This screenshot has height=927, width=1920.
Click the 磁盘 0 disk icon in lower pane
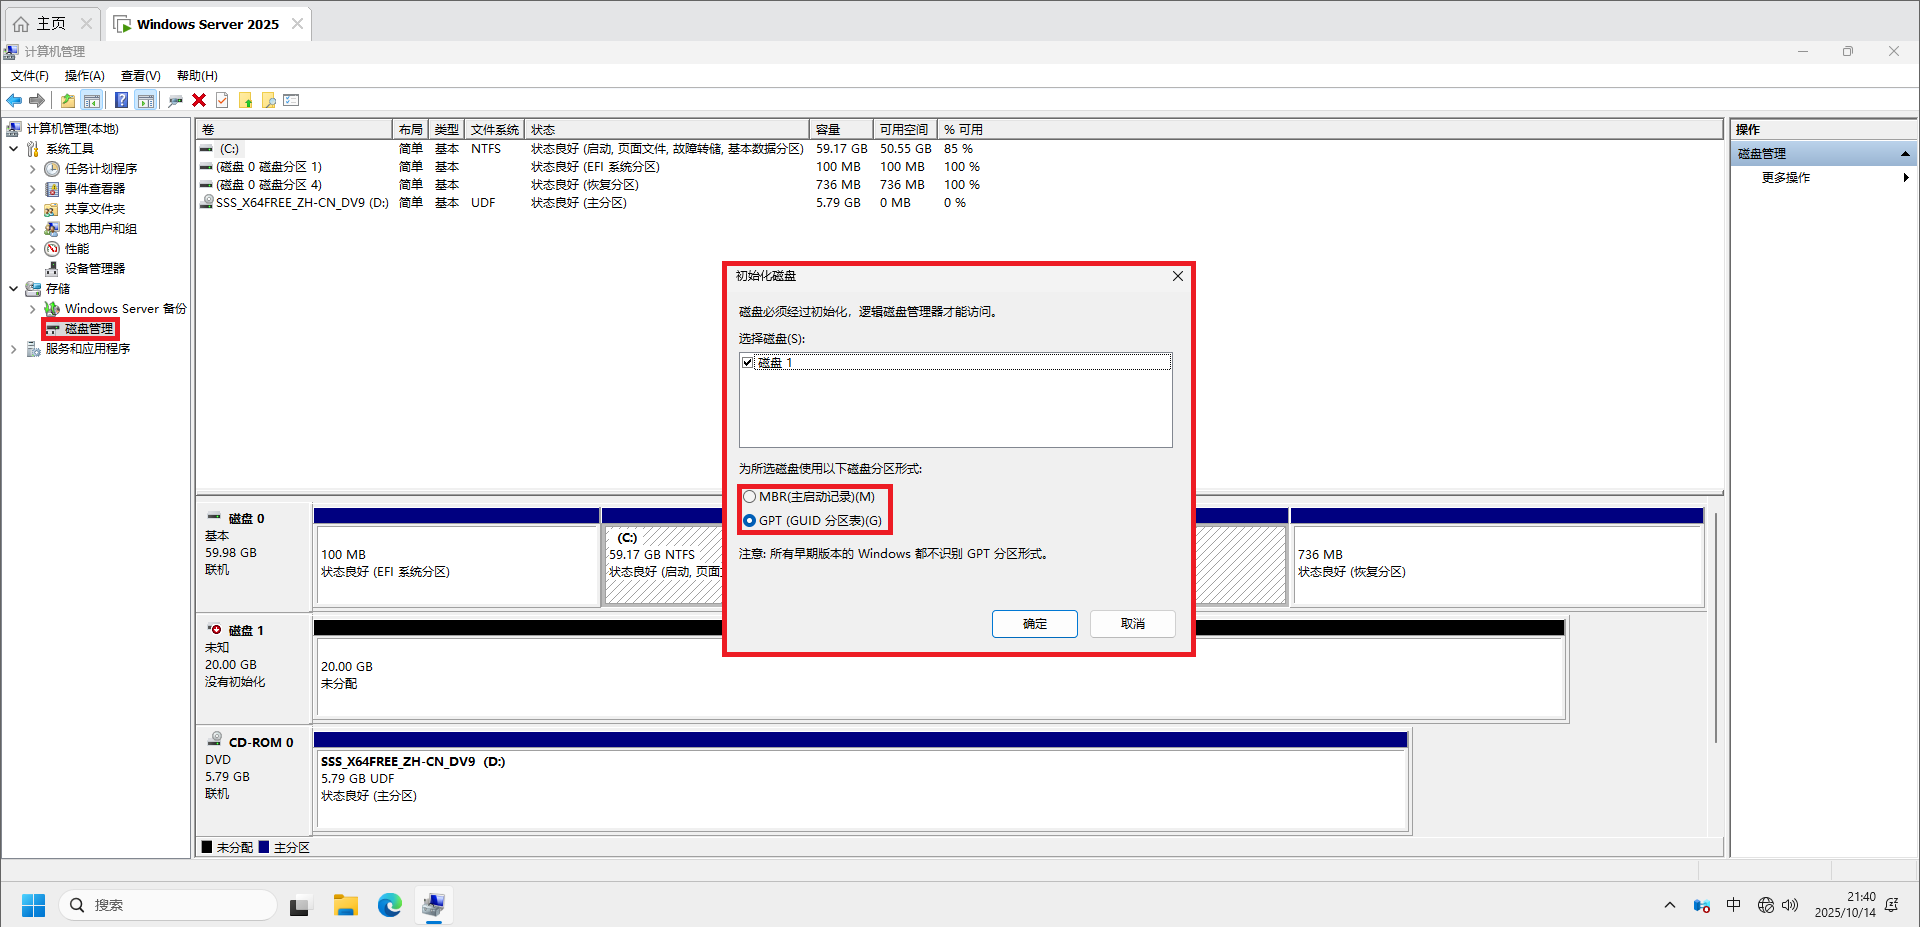214,517
